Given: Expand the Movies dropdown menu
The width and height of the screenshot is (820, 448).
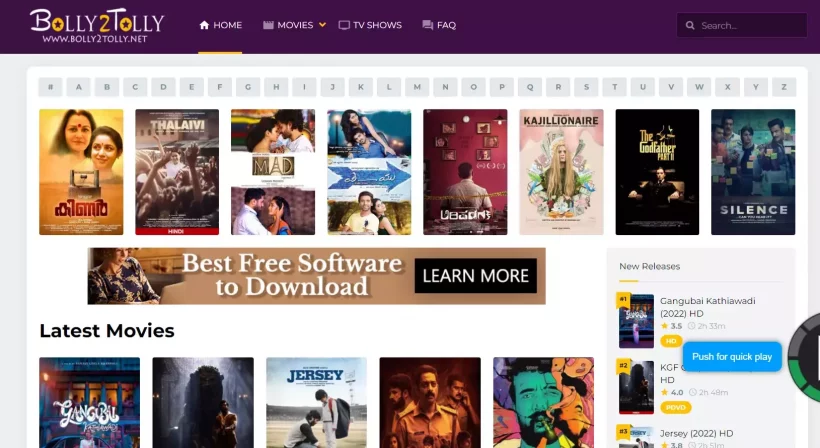Looking at the screenshot, I should 294,25.
